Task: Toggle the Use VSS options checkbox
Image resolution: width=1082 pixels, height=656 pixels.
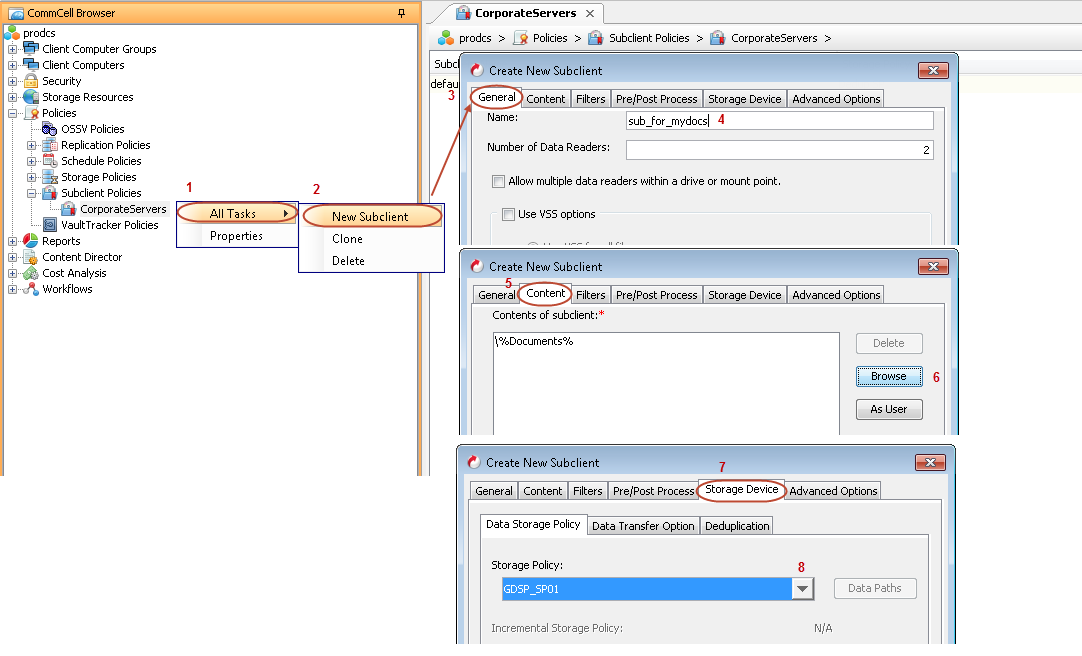Action: pyautogui.click(x=508, y=214)
